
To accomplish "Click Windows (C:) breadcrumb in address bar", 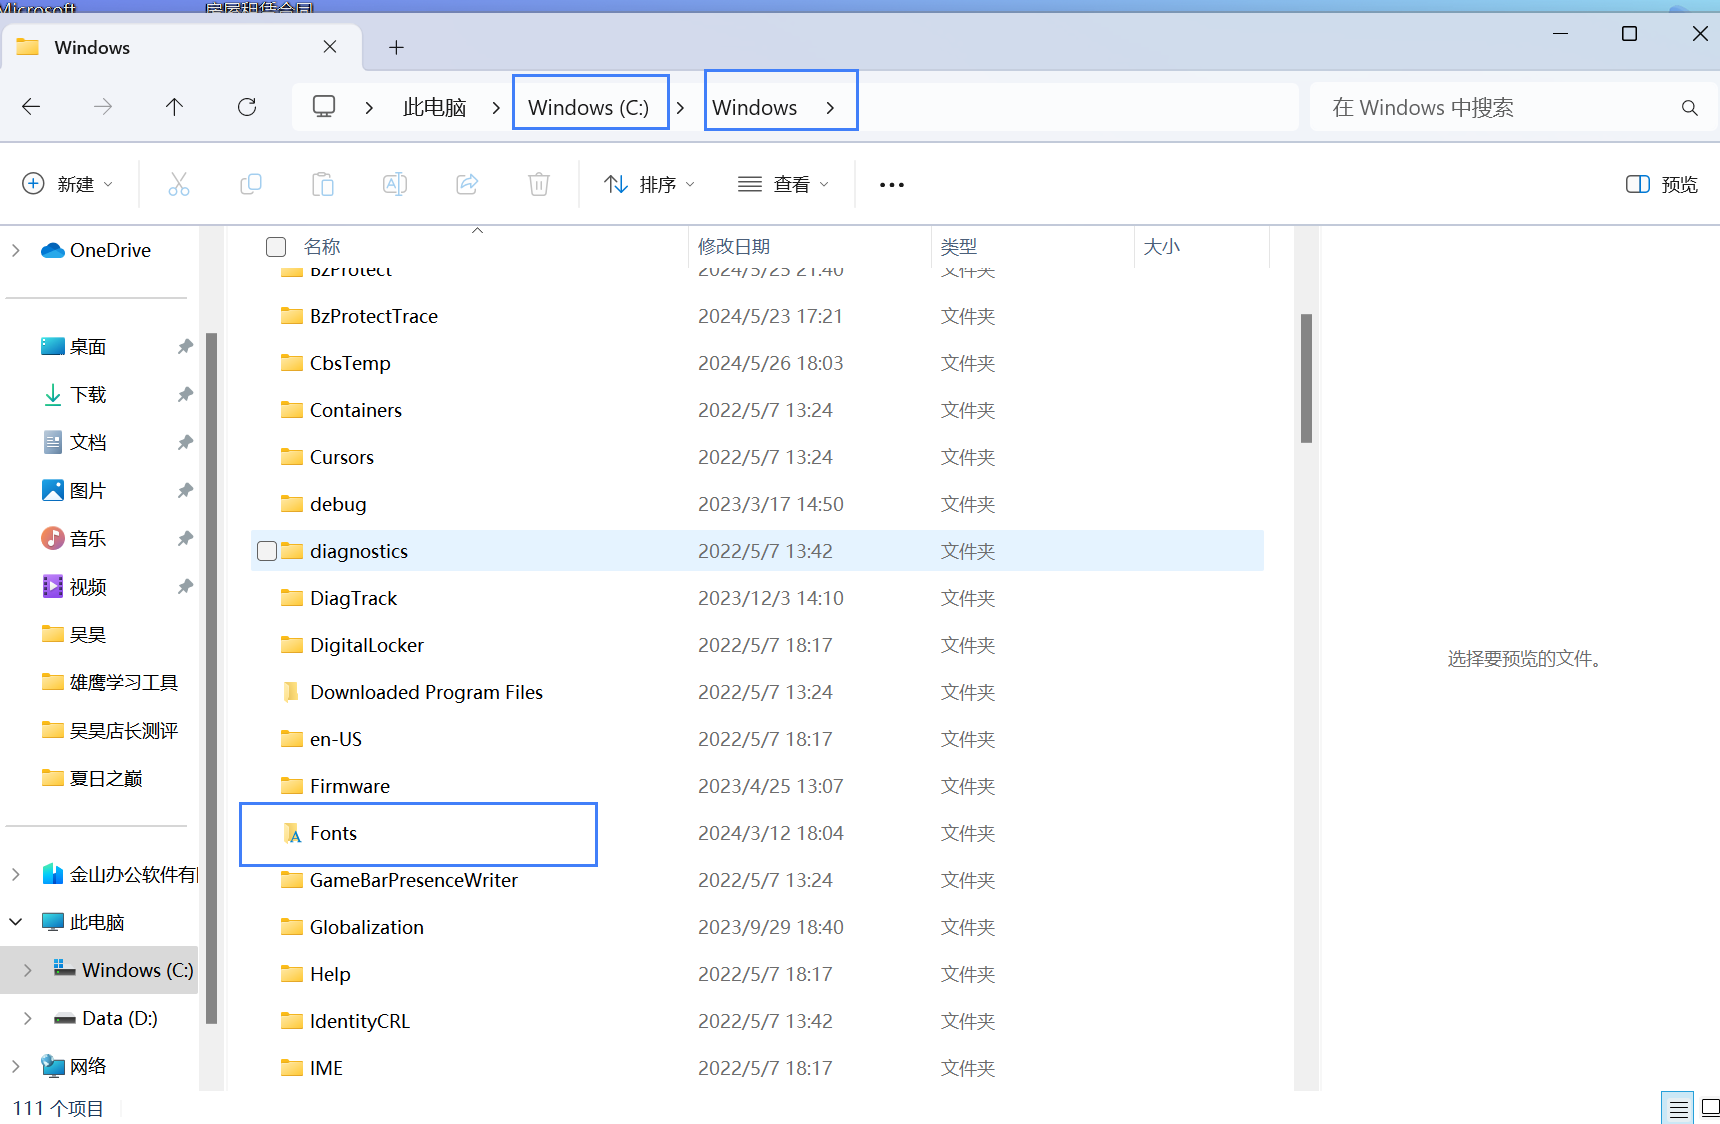I will pos(589,108).
